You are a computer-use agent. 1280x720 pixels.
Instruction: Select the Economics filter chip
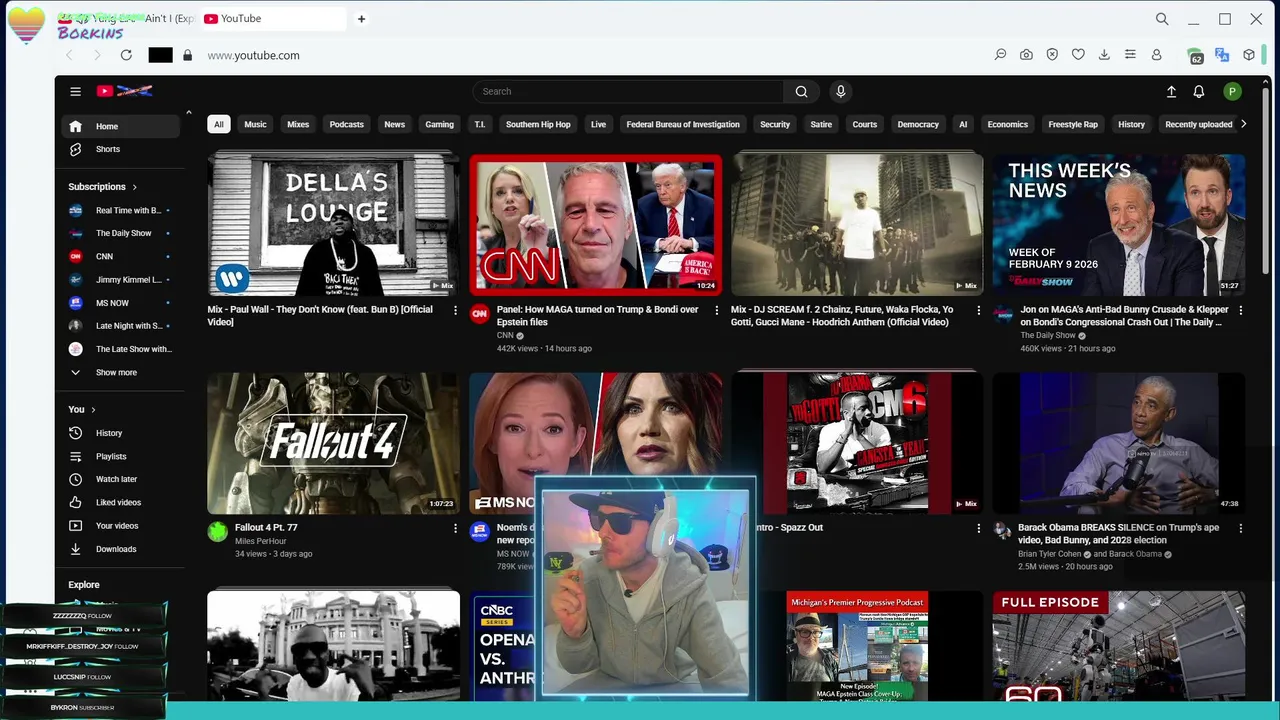(1007, 124)
